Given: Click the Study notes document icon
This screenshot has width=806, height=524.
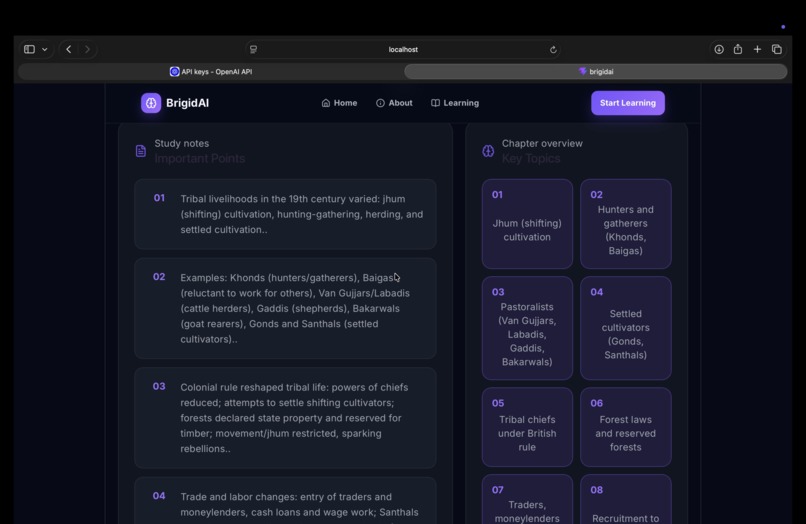Looking at the screenshot, I should (x=140, y=151).
